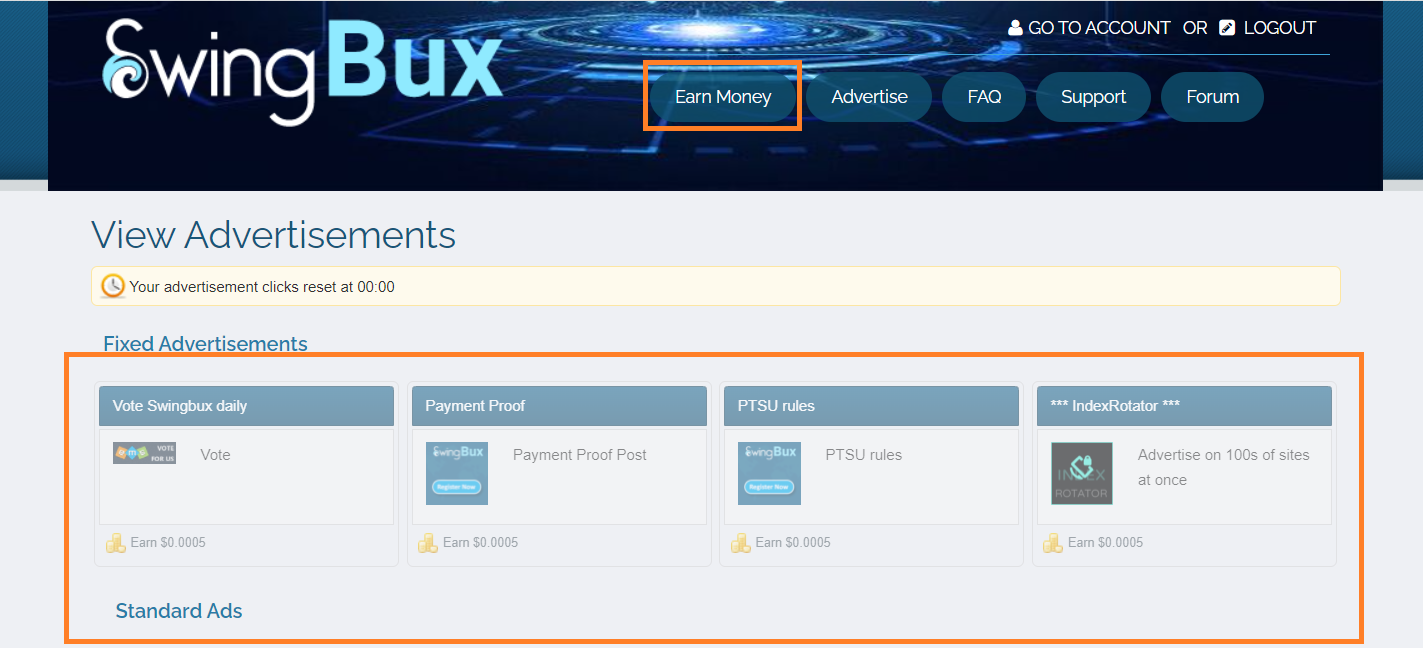Click 'Advertise on 100s of sites at once' text

pos(1223,467)
